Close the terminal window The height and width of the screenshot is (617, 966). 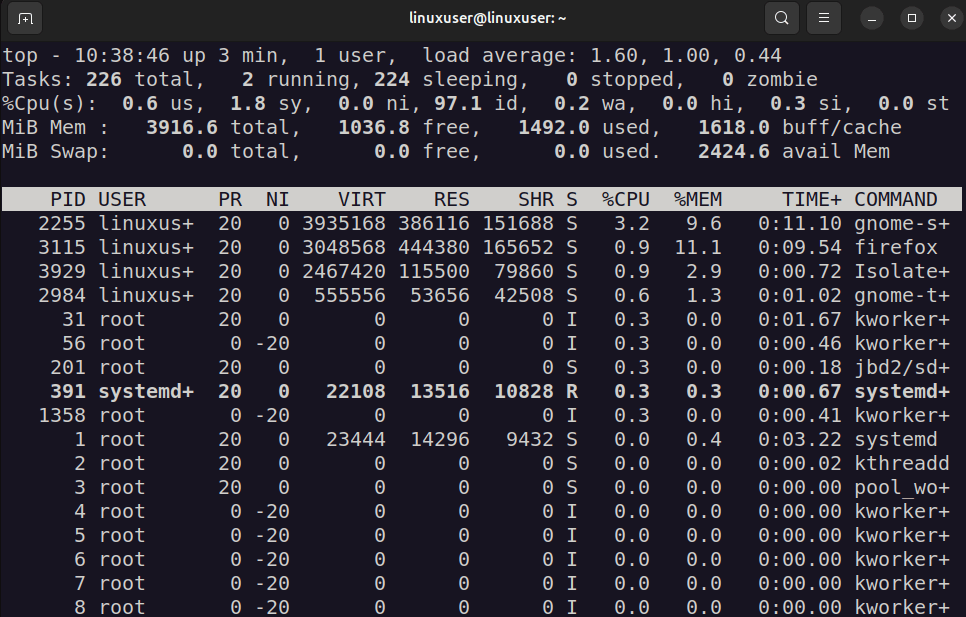coord(946,18)
